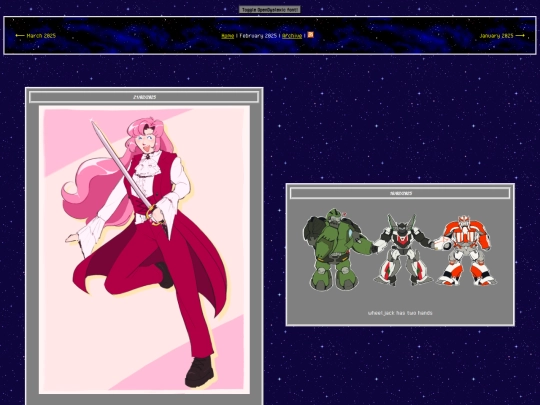Screen dimensions: 540x405
Task: Click the 'February 2025' text in the navigation bar
Action: pyautogui.click(x=258, y=36)
